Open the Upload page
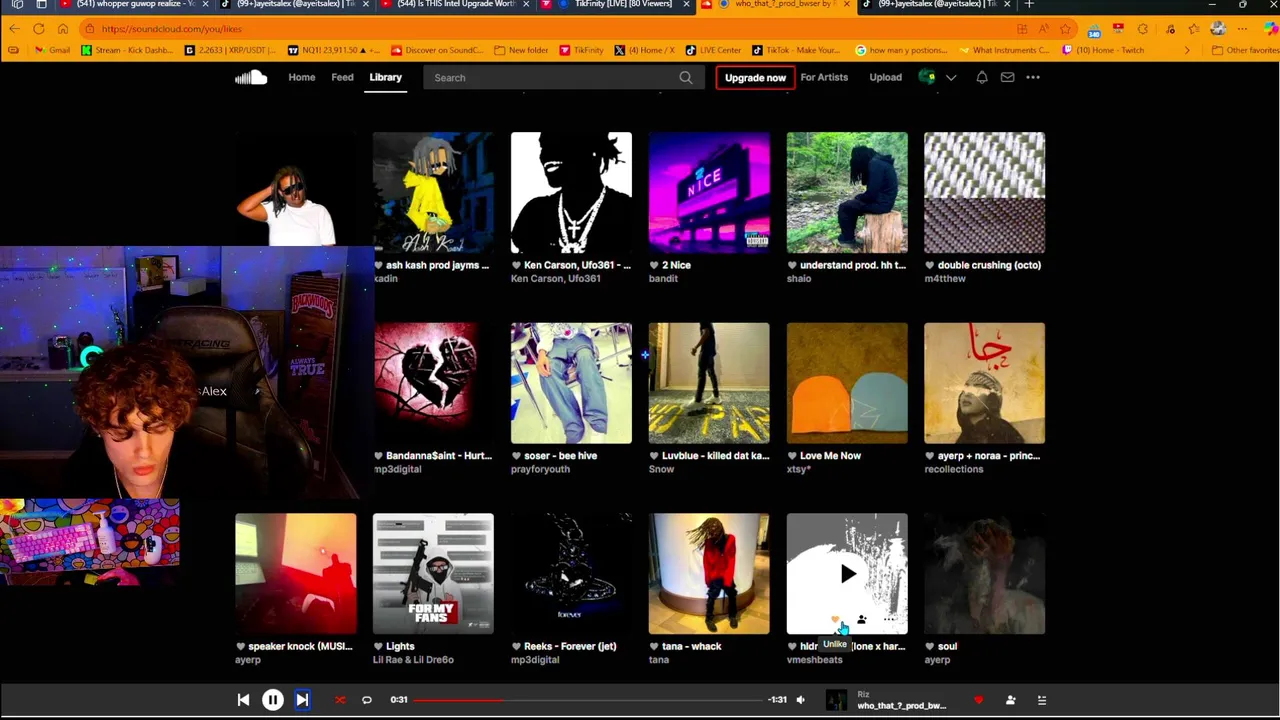The width and height of the screenshot is (1280, 720). coord(885,77)
